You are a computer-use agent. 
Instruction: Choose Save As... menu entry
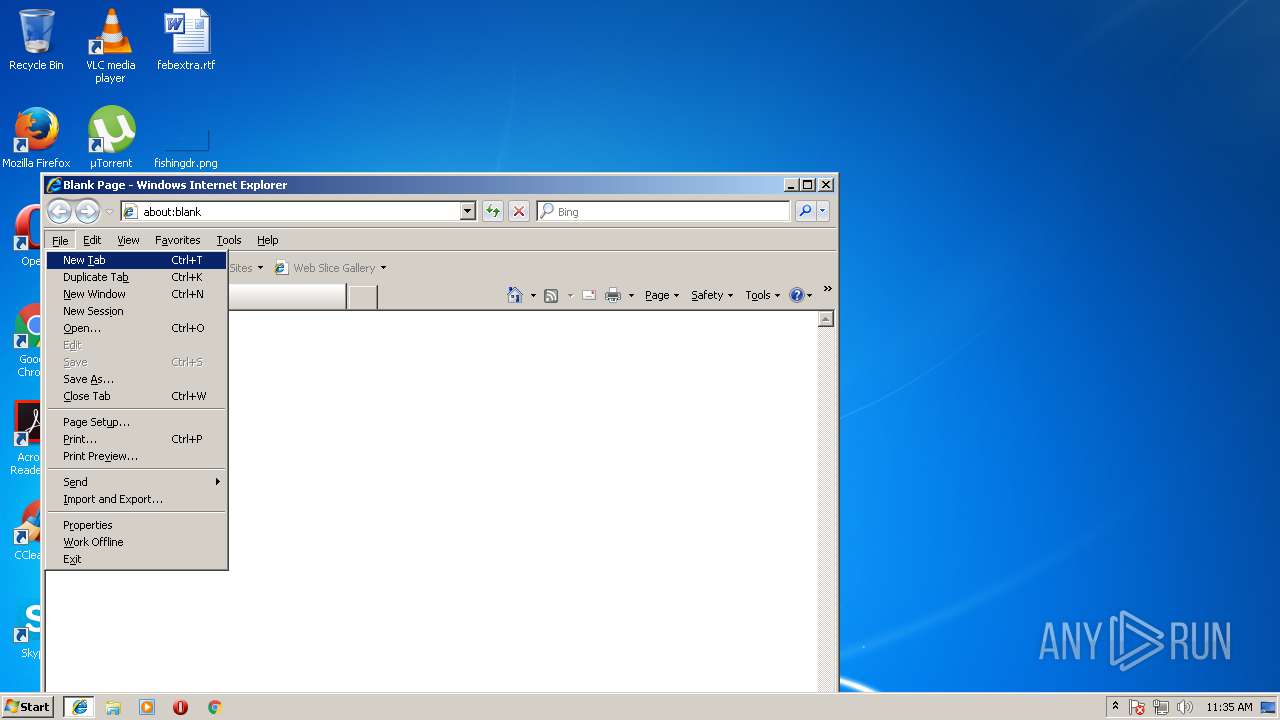[x=136, y=379]
